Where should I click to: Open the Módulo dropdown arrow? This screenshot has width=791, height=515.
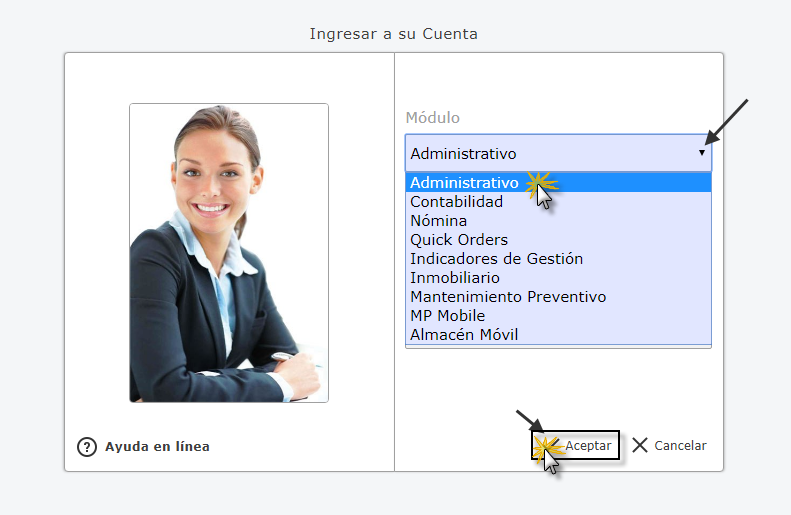click(702, 153)
